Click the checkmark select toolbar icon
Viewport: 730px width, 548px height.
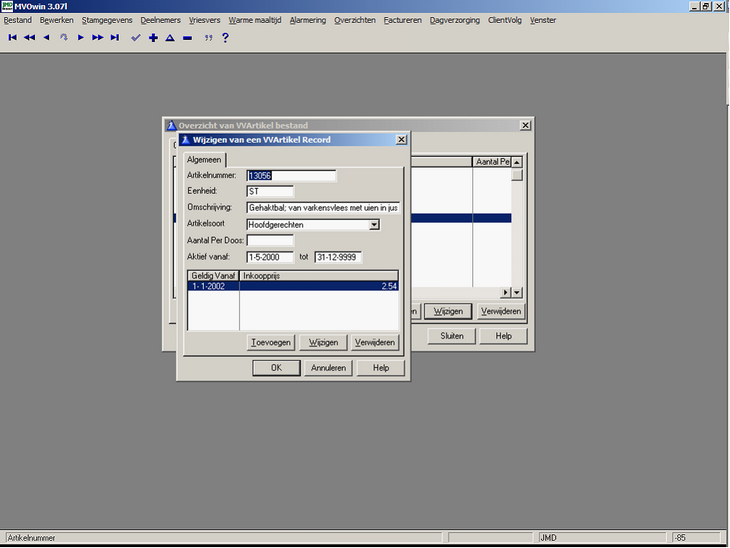point(135,38)
